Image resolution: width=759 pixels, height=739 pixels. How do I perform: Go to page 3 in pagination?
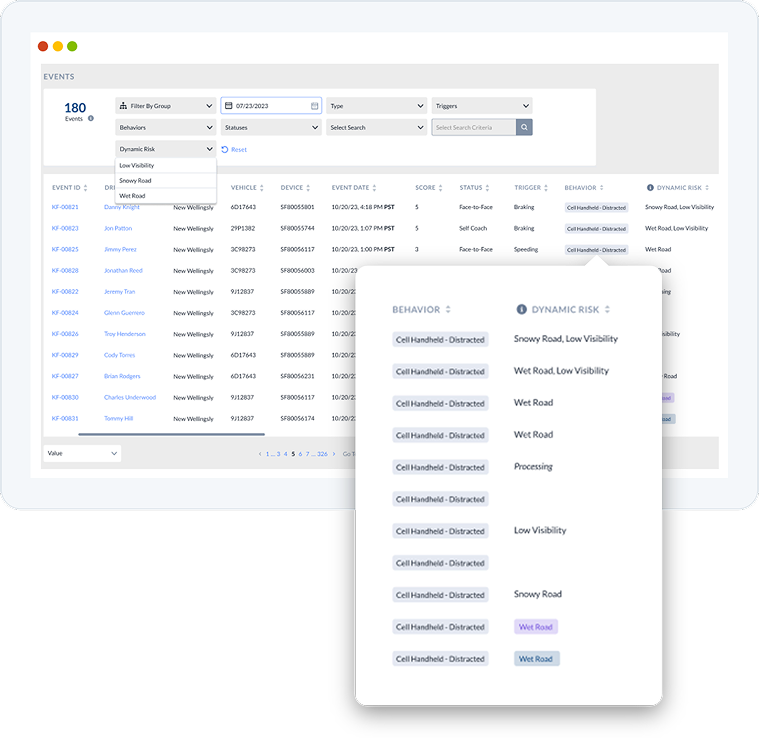tap(278, 454)
